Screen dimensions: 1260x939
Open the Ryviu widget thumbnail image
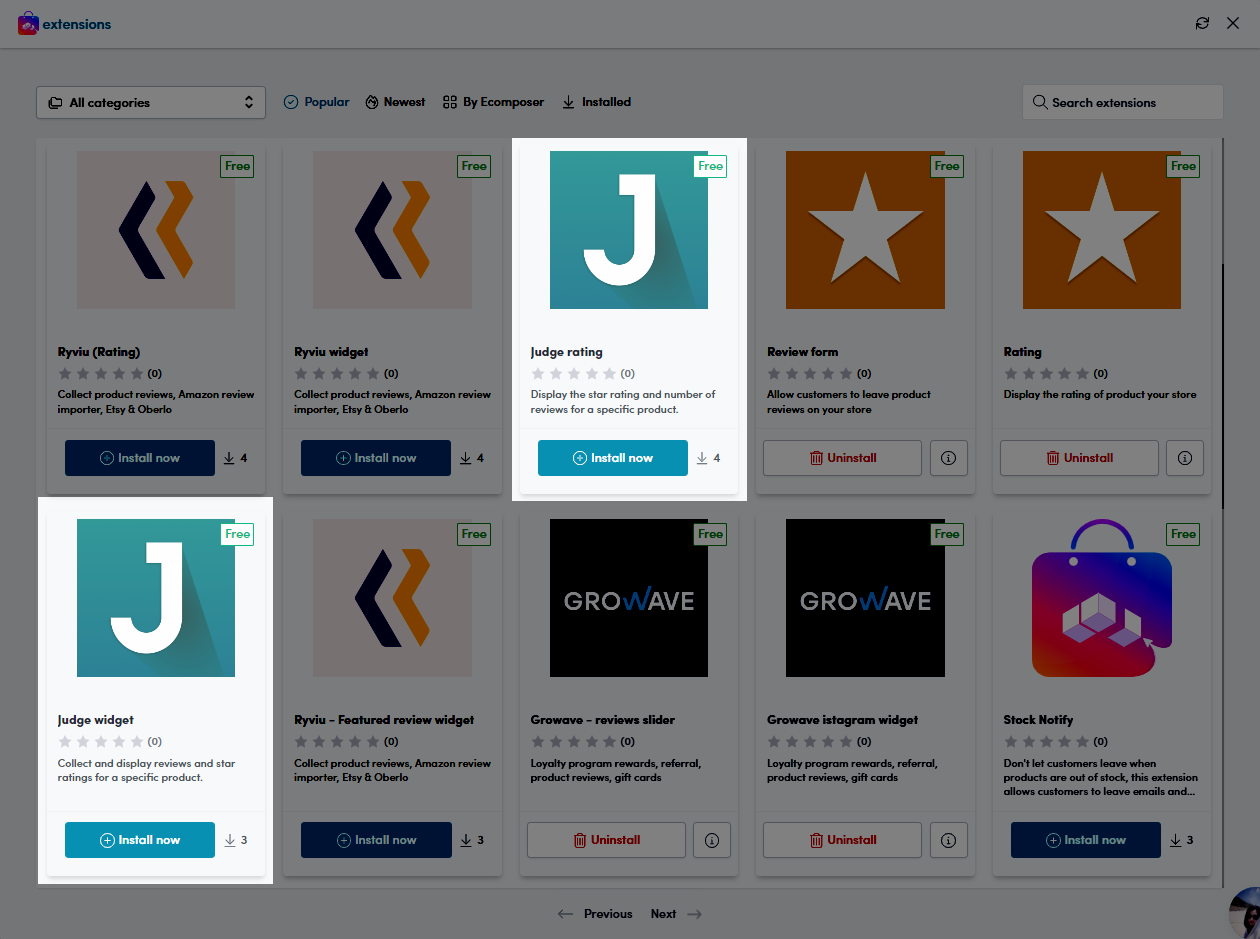coord(392,230)
